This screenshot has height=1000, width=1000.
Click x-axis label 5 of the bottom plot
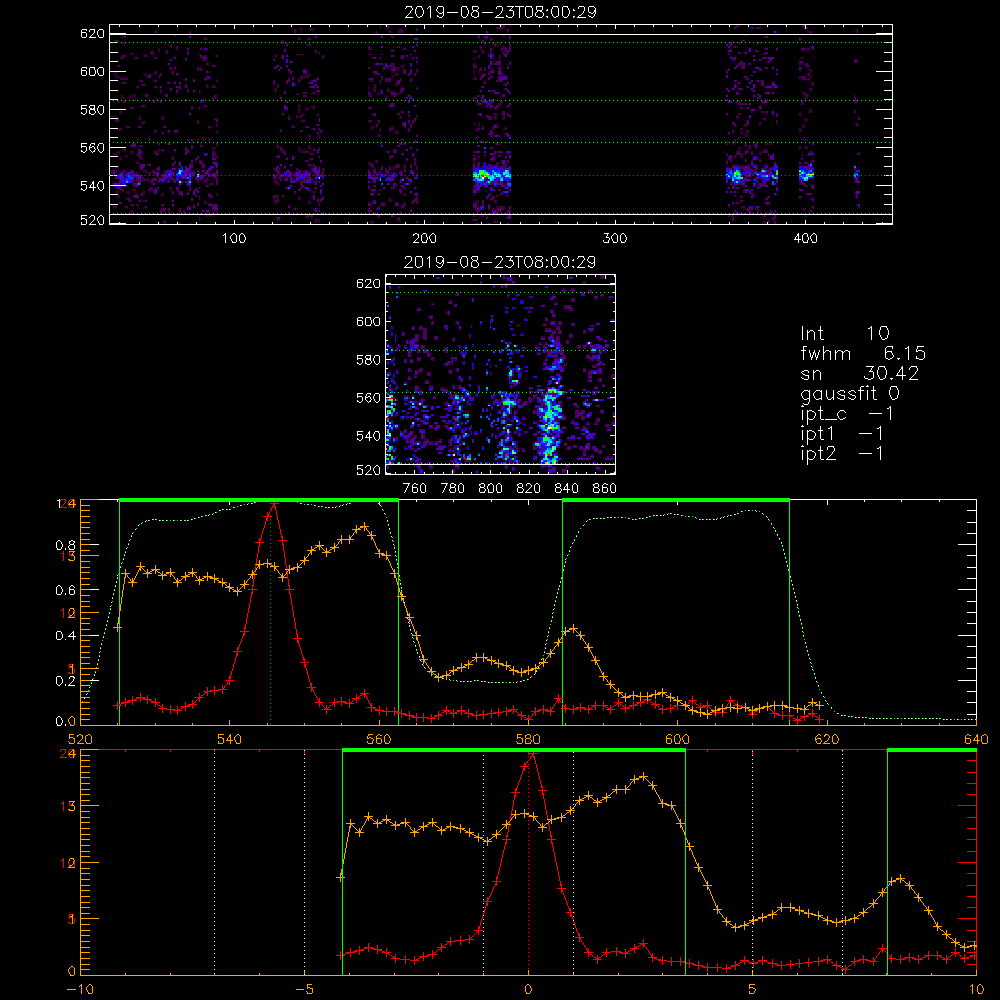coord(753,990)
